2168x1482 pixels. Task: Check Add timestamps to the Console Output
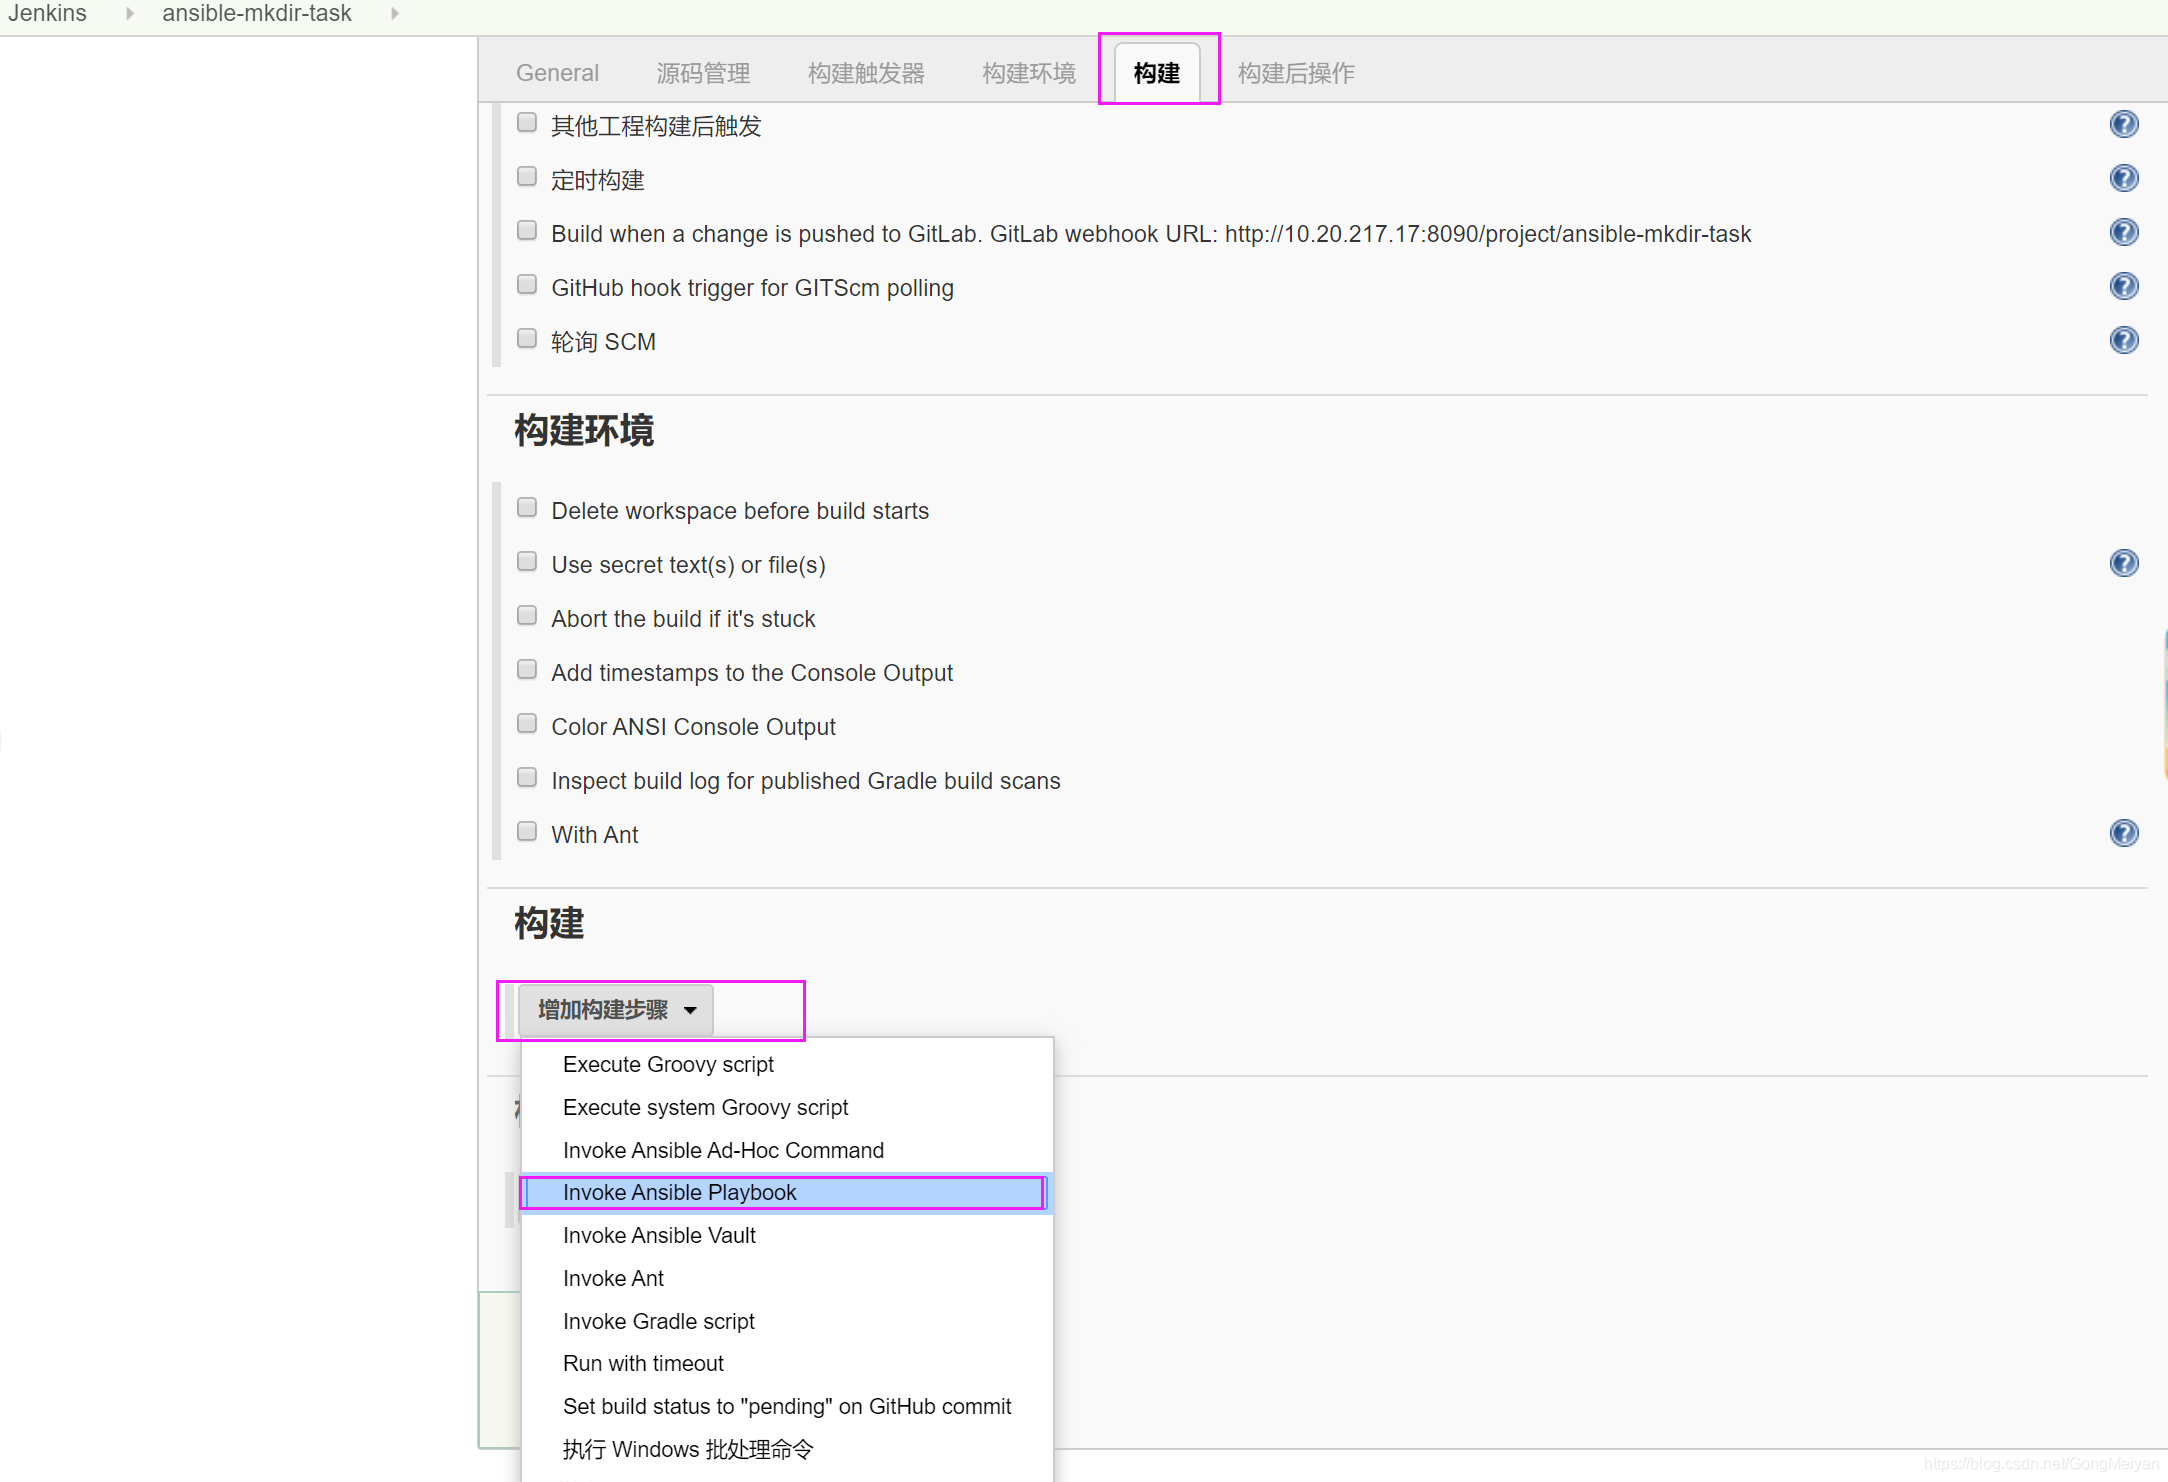click(527, 669)
